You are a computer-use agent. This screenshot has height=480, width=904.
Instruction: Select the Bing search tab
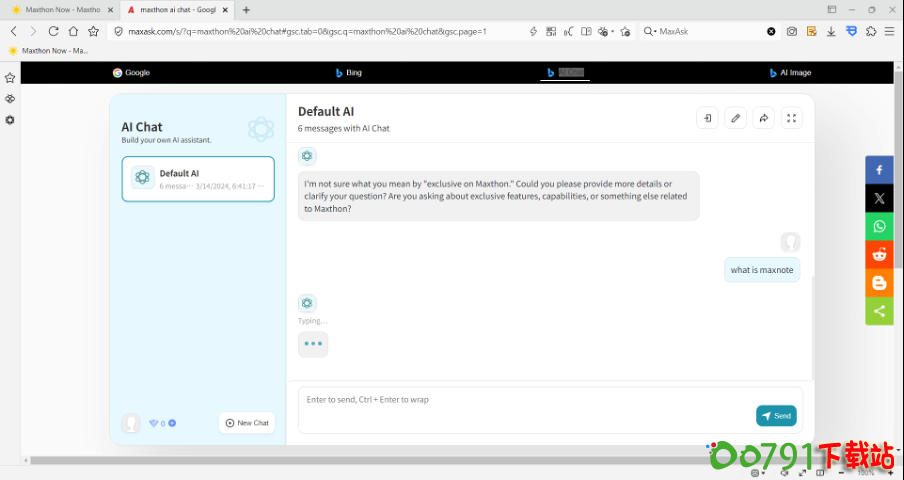349,73
